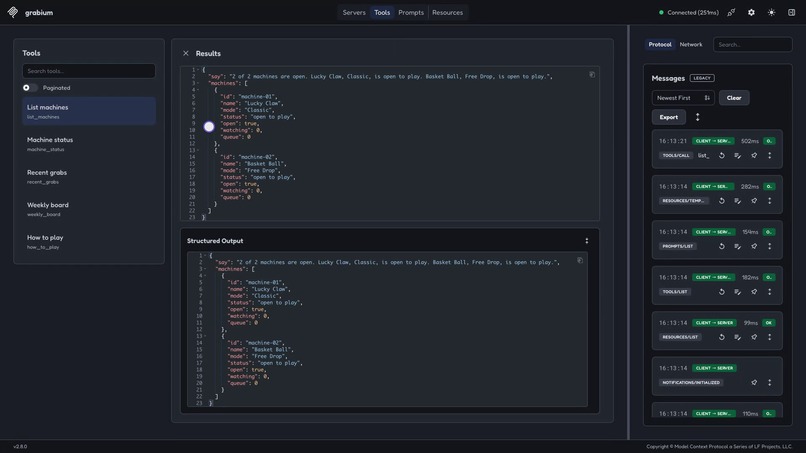Select the Recent grabs tool
806x453 pixels.
point(88,176)
